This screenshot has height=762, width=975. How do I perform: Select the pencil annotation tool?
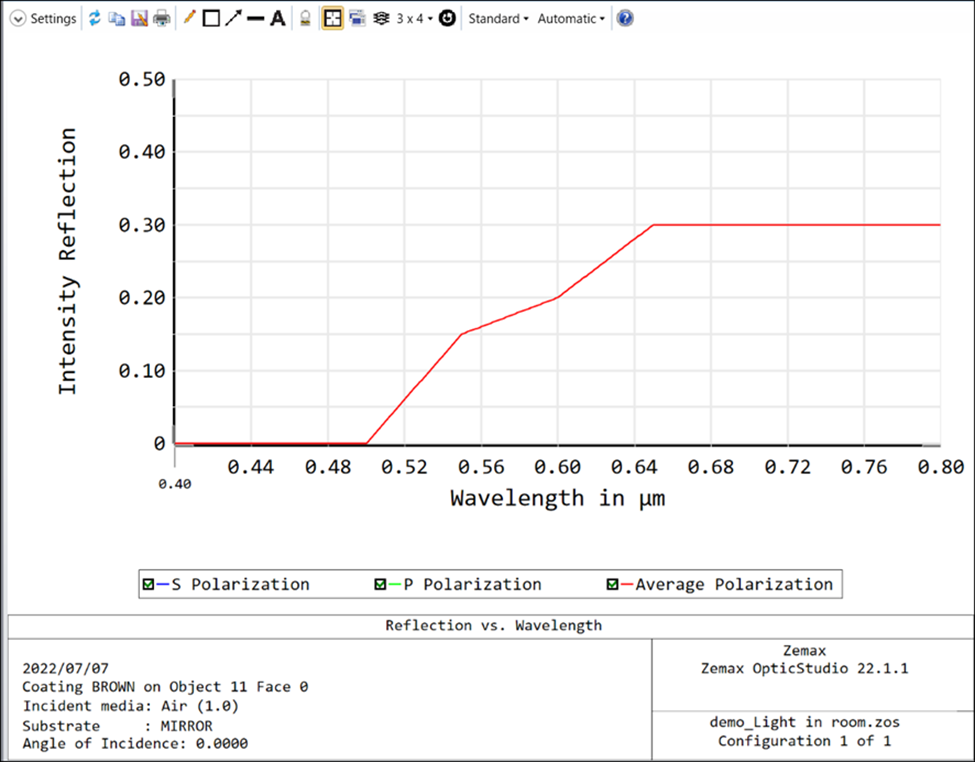189,19
